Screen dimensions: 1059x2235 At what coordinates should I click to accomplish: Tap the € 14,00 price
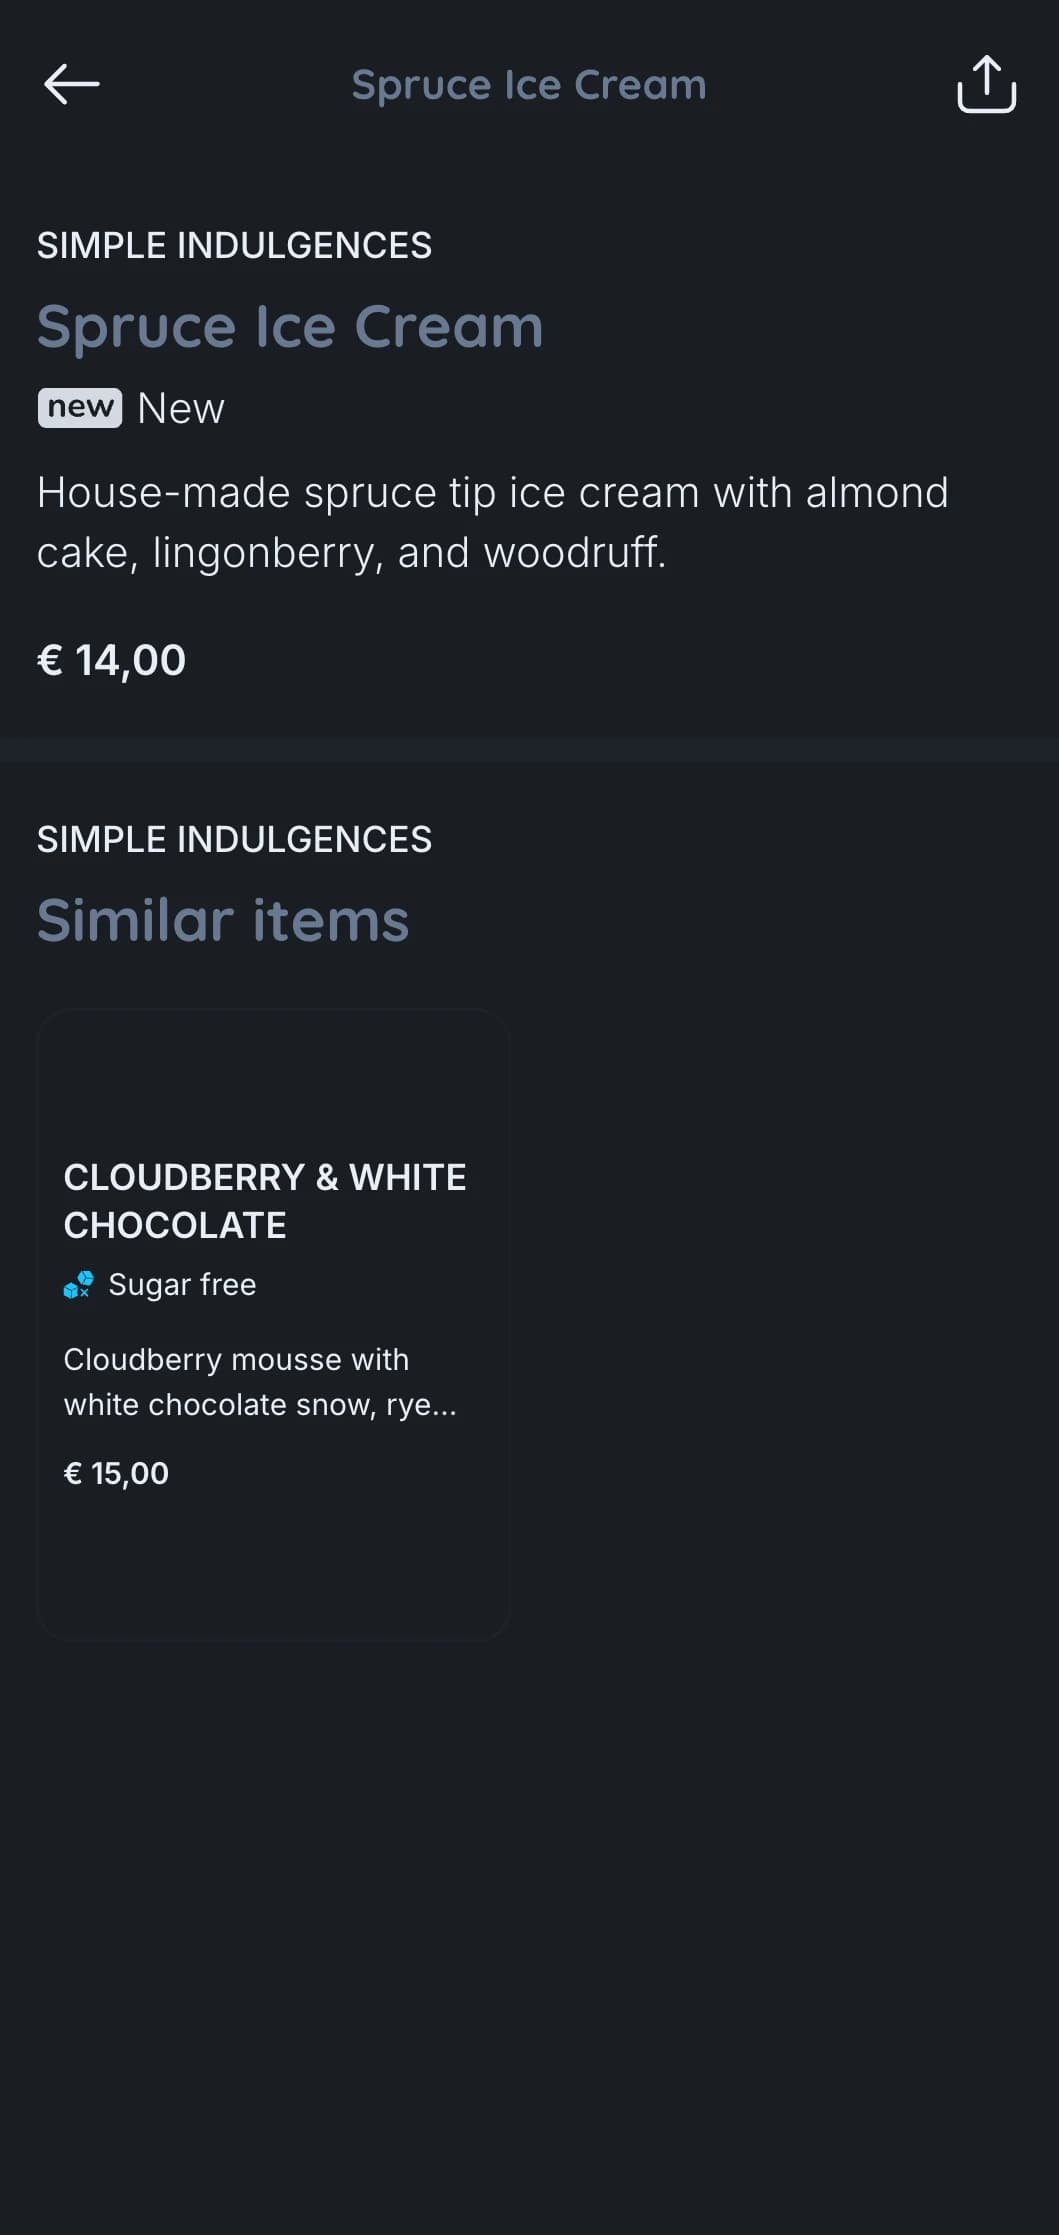pyautogui.click(x=111, y=660)
